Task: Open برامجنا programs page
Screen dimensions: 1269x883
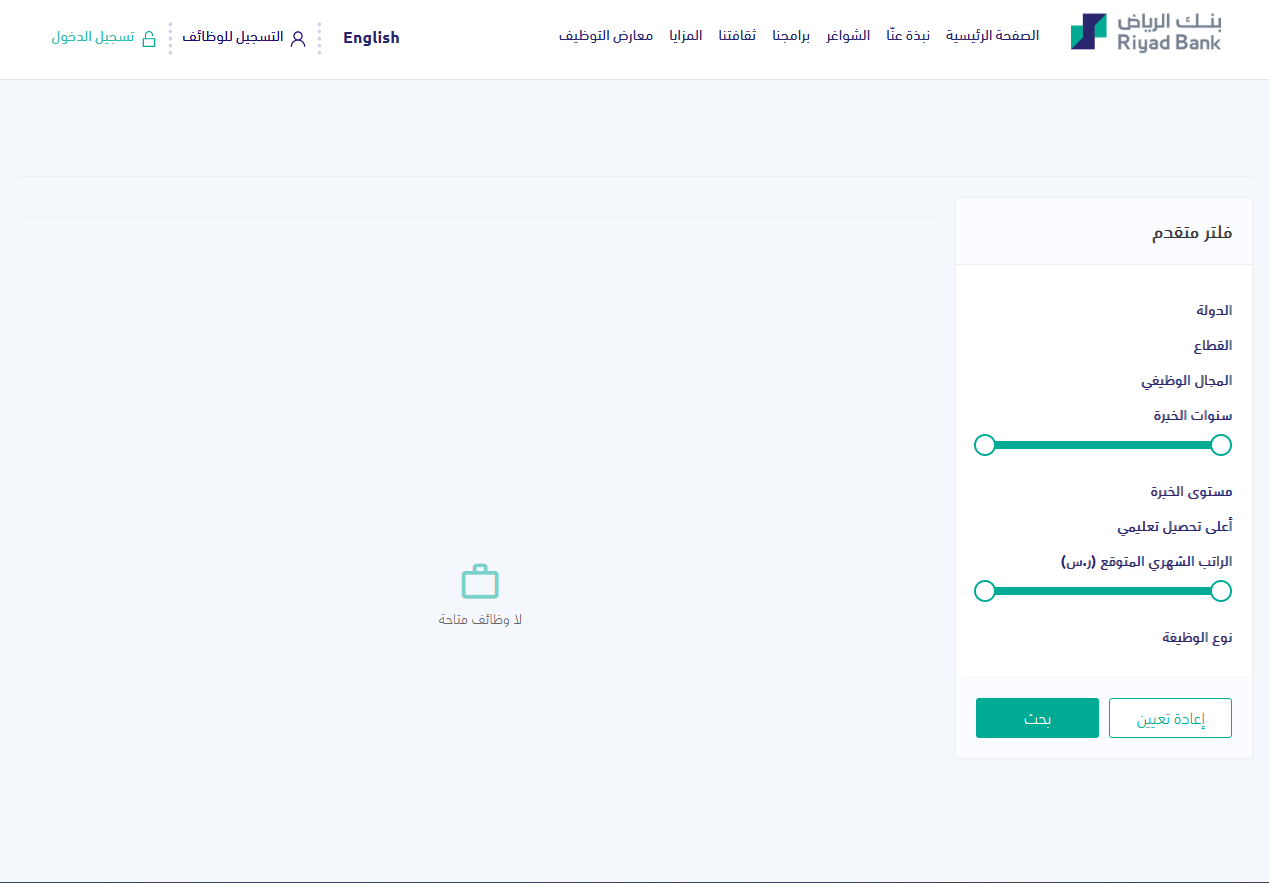Action: pyautogui.click(x=791, y=36)
